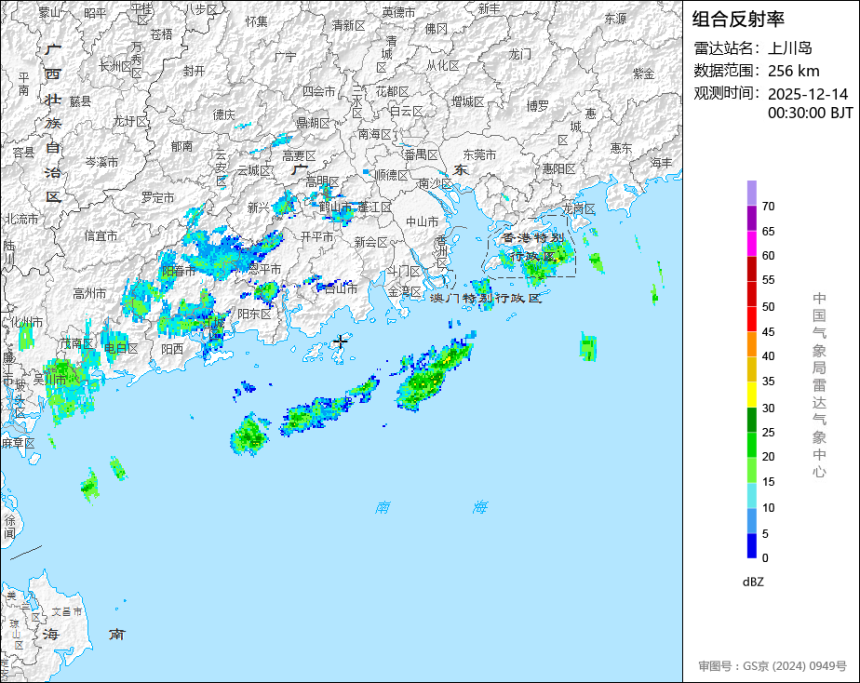Click the 四会市 map label
Viewport: 860px width, 683px height.
coord(319,91)
